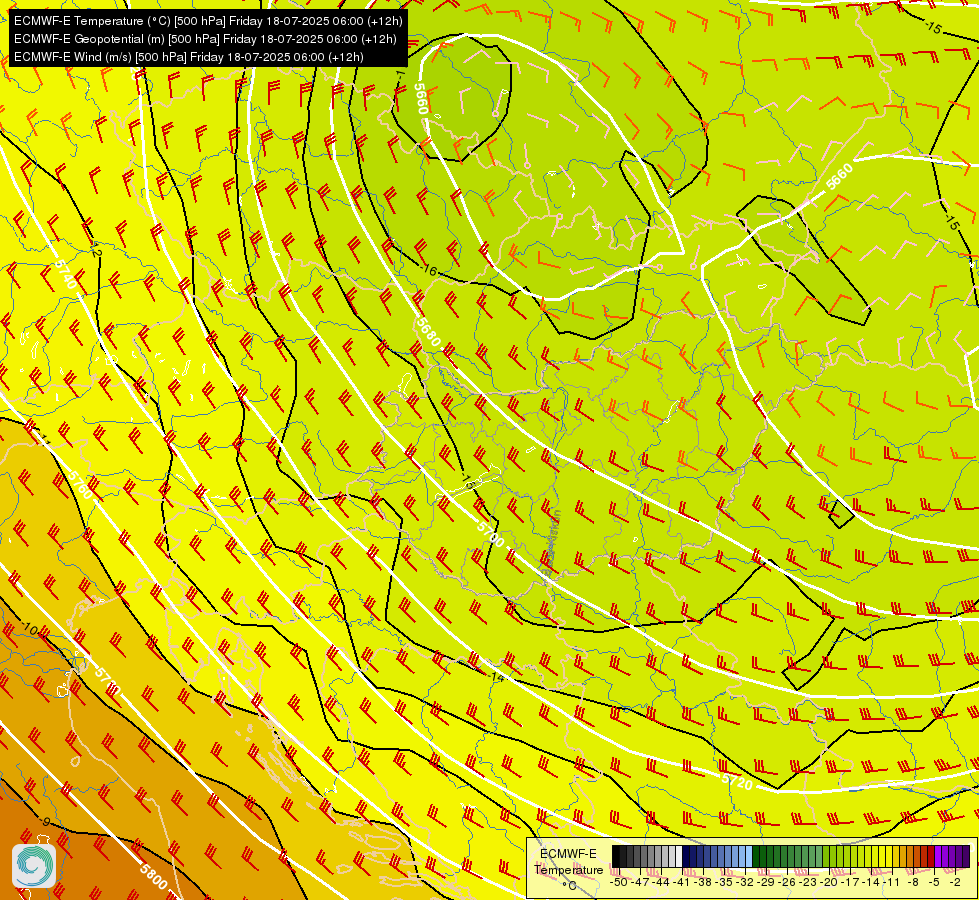Viewport: 979px width, 900px height.
Task: Click the -20 value on the legend scale
Action: tap(830, 882)
